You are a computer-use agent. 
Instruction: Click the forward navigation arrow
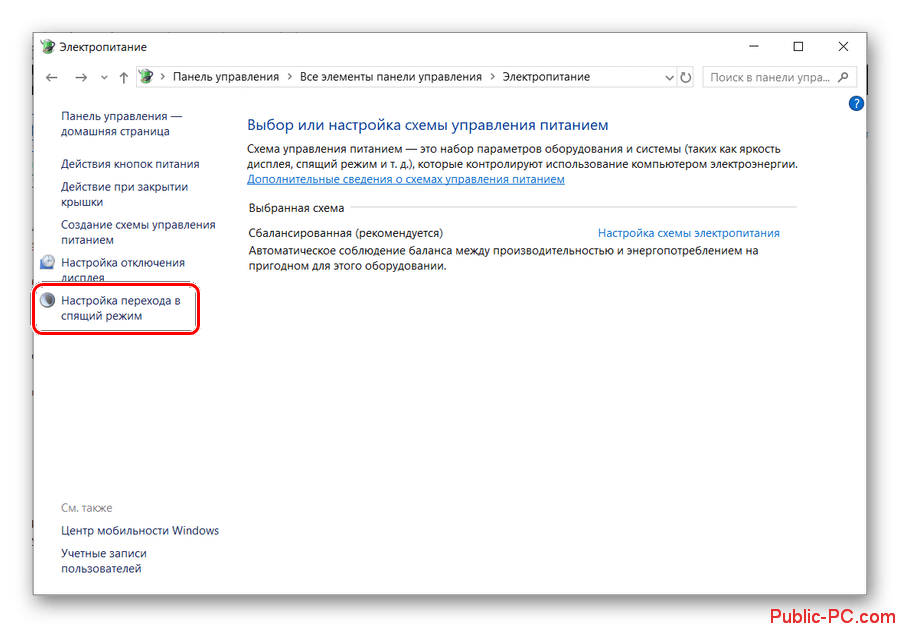pyautogui.click(x=82, y=77)
